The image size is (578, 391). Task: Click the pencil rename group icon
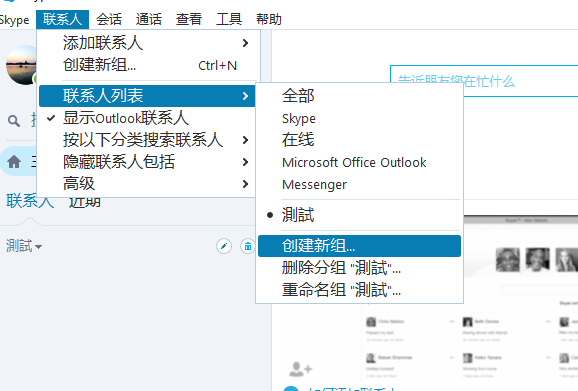point(224,246)
